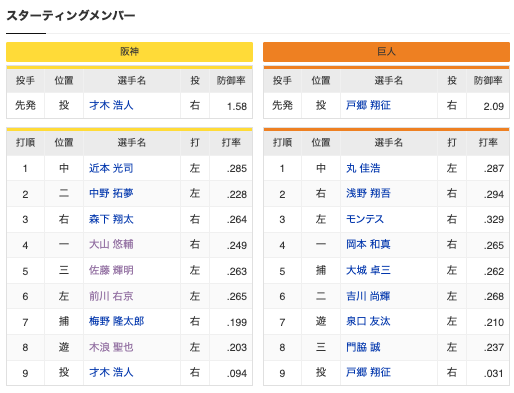Open player page for 泉口 友汰
This screenshot has width=514, height=393.
pos(368,321)
